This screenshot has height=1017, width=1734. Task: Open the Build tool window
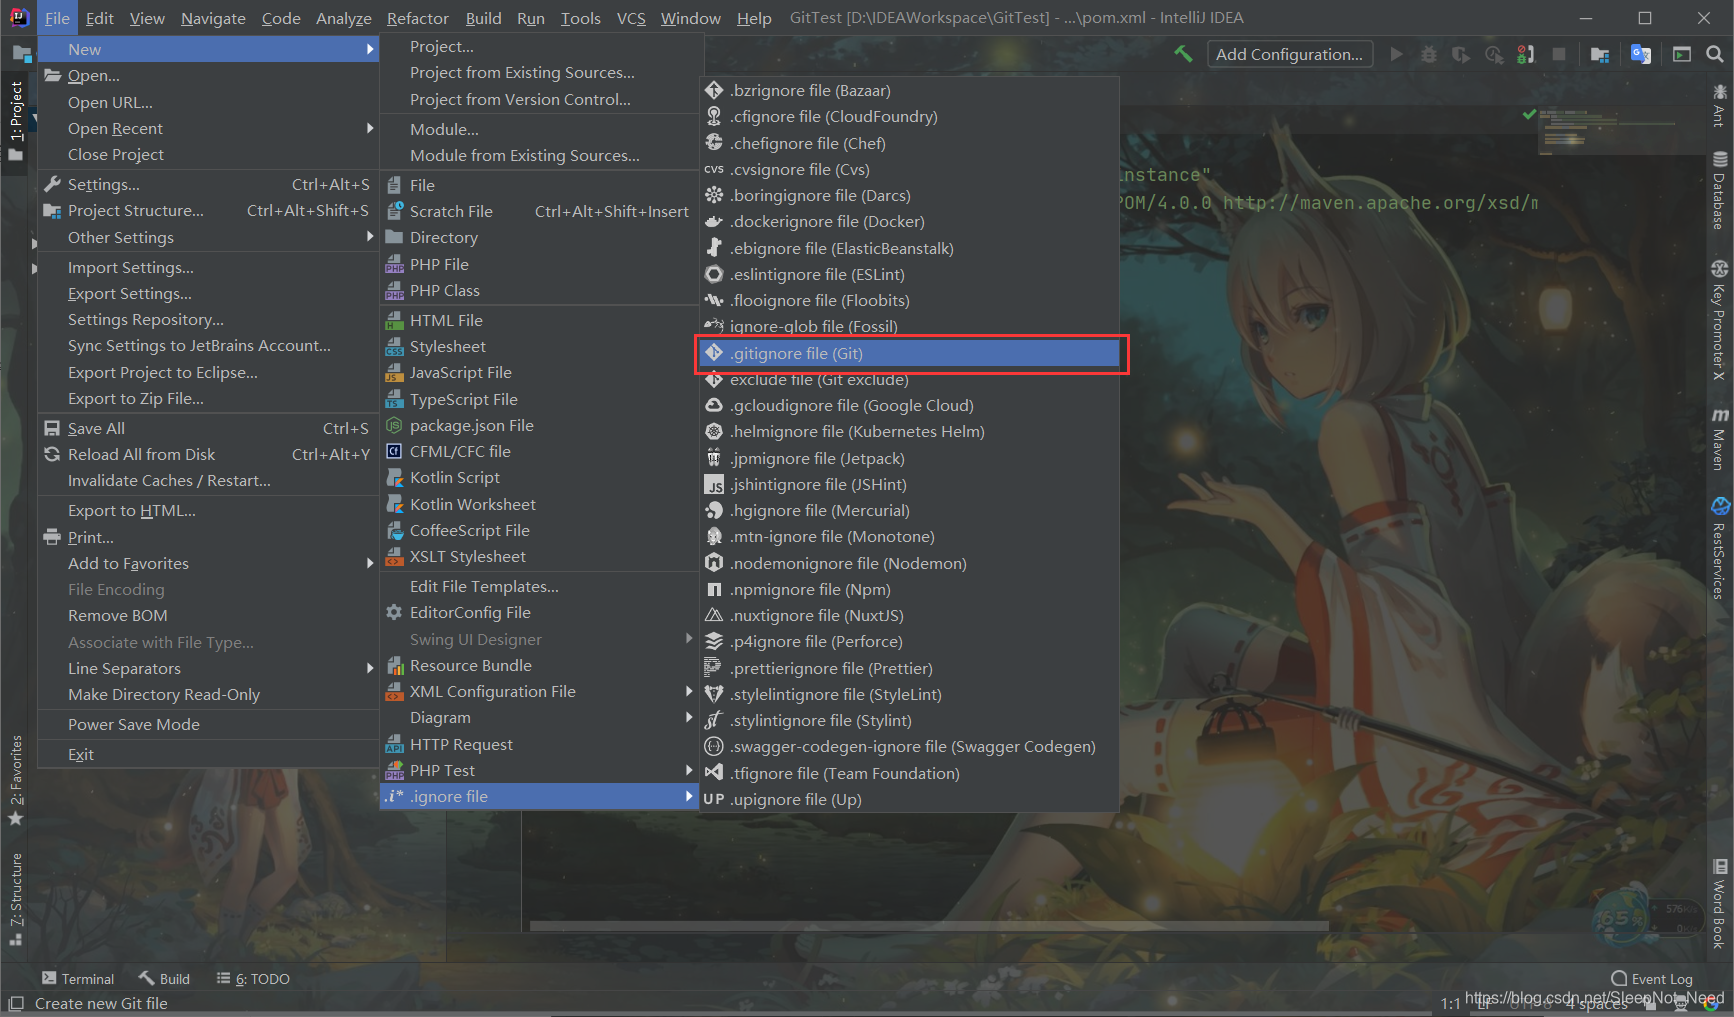point(164,979)
